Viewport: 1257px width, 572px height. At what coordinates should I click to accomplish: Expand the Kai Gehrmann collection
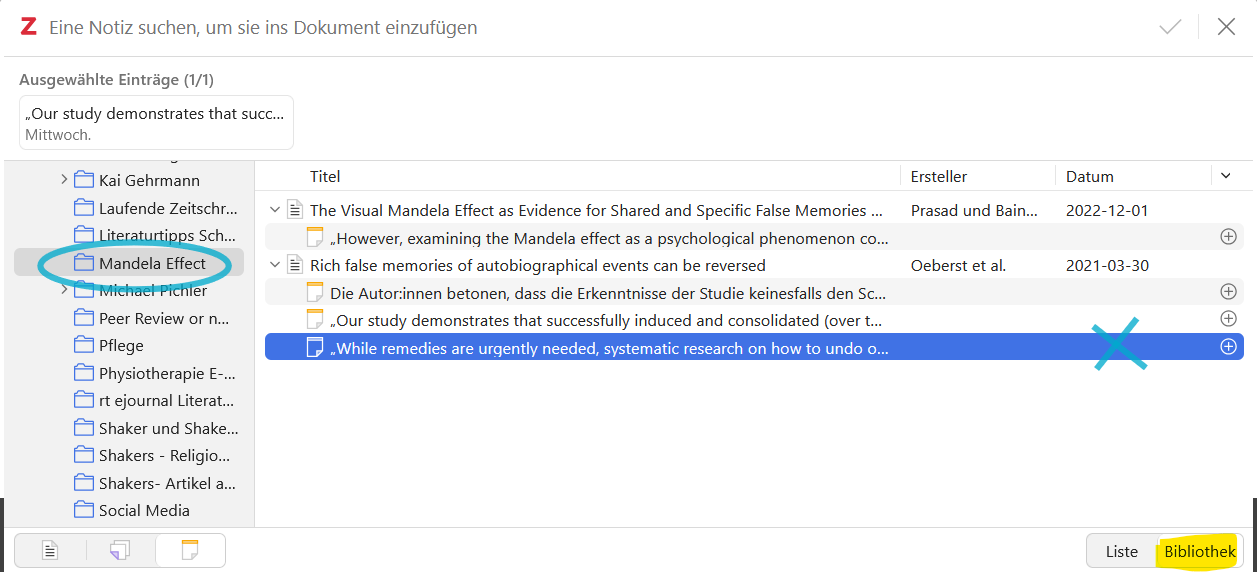point(64,180)
